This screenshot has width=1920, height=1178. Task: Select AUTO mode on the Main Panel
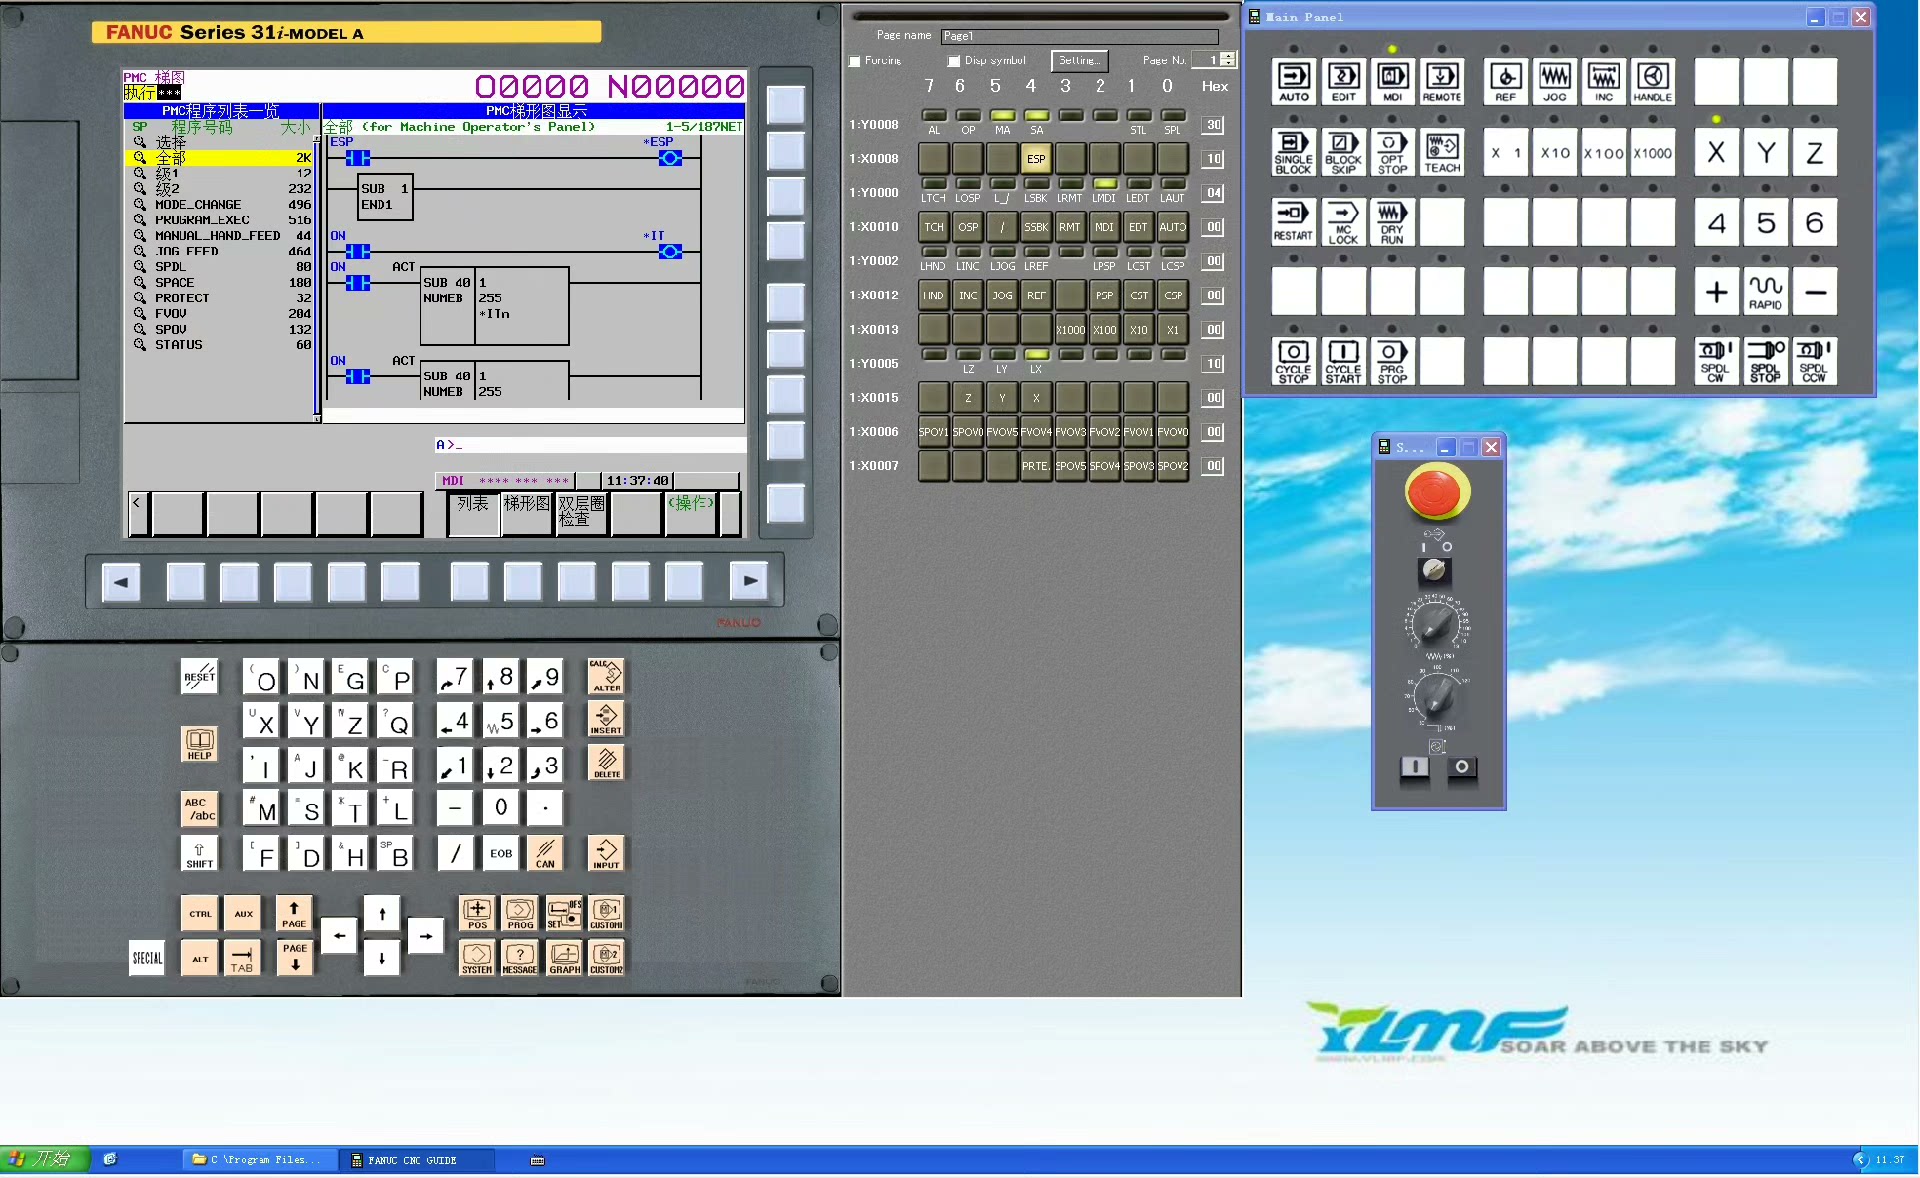click(x=1293, y=81)
